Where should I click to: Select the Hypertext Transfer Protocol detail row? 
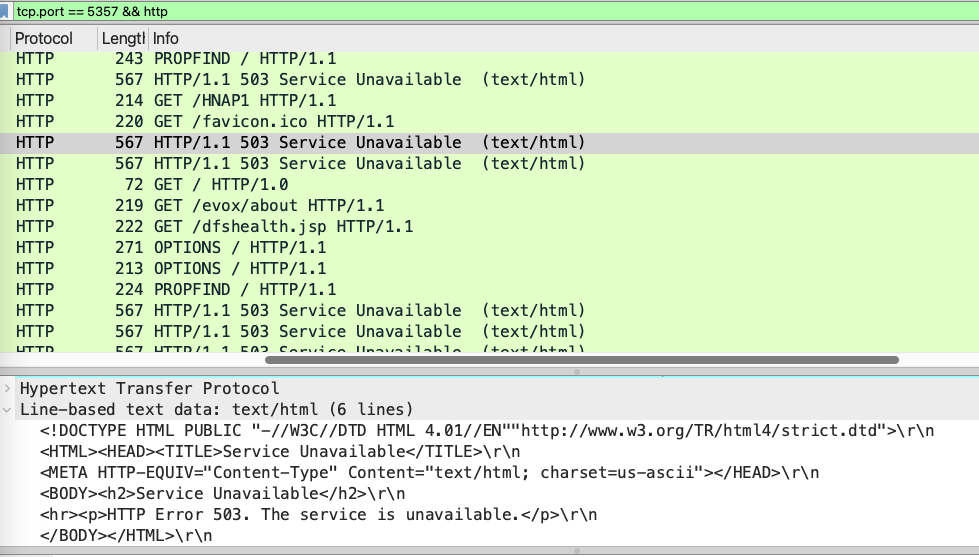[x=490, y=388]
